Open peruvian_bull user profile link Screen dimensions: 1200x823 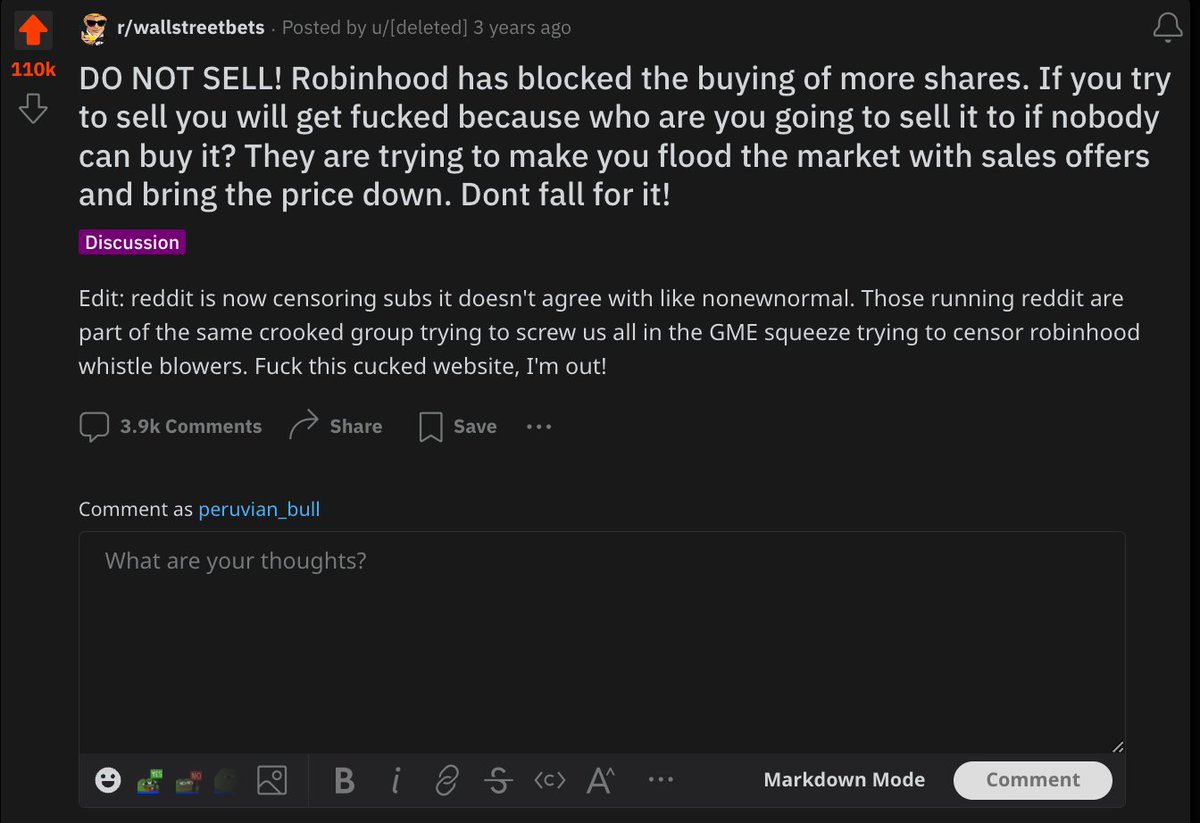pyautogui.click(x=259, y=509)
